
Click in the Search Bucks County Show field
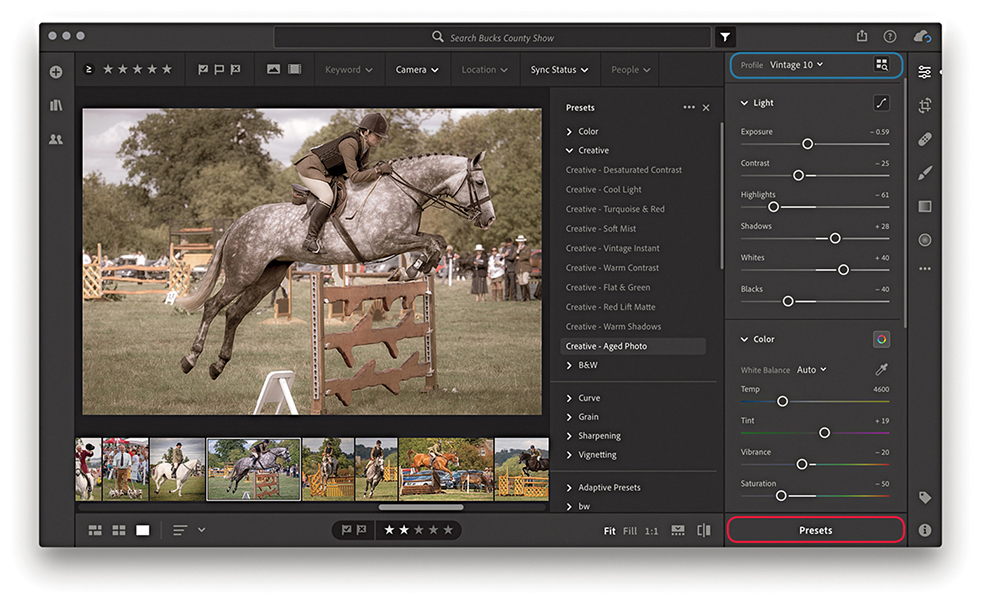(x=500, y=37)
